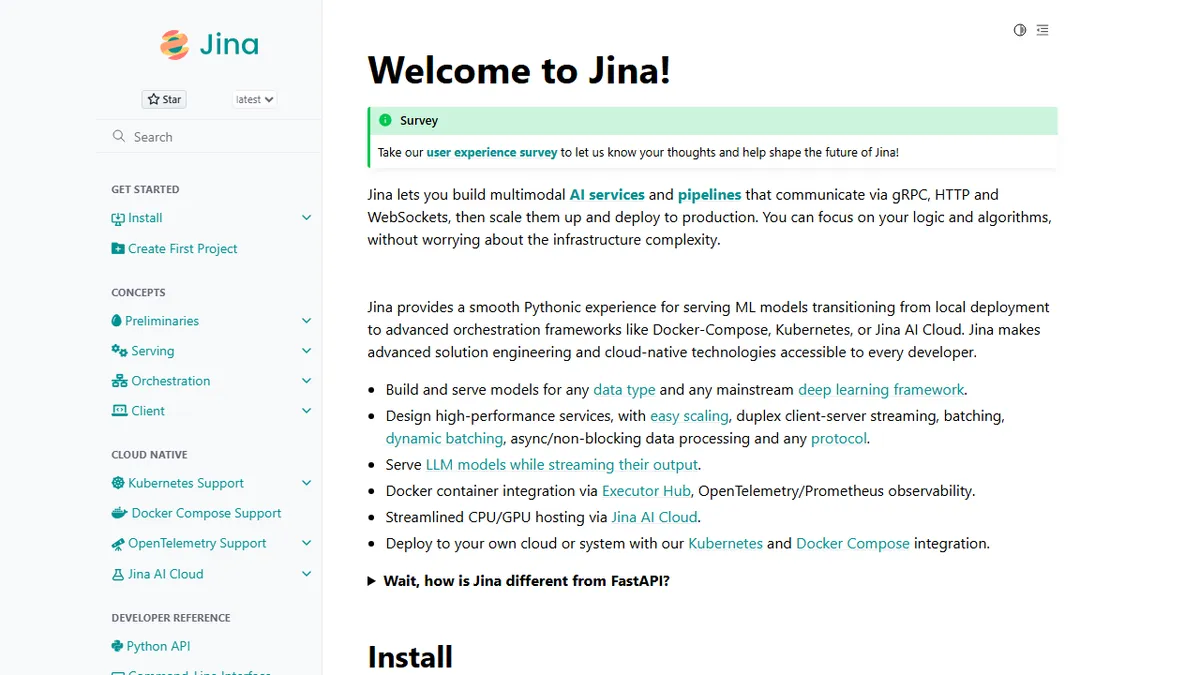Expand the Preliminaries section chevron
The height and width of the screenshot is (675, 1200).
[x=306, y=321]
